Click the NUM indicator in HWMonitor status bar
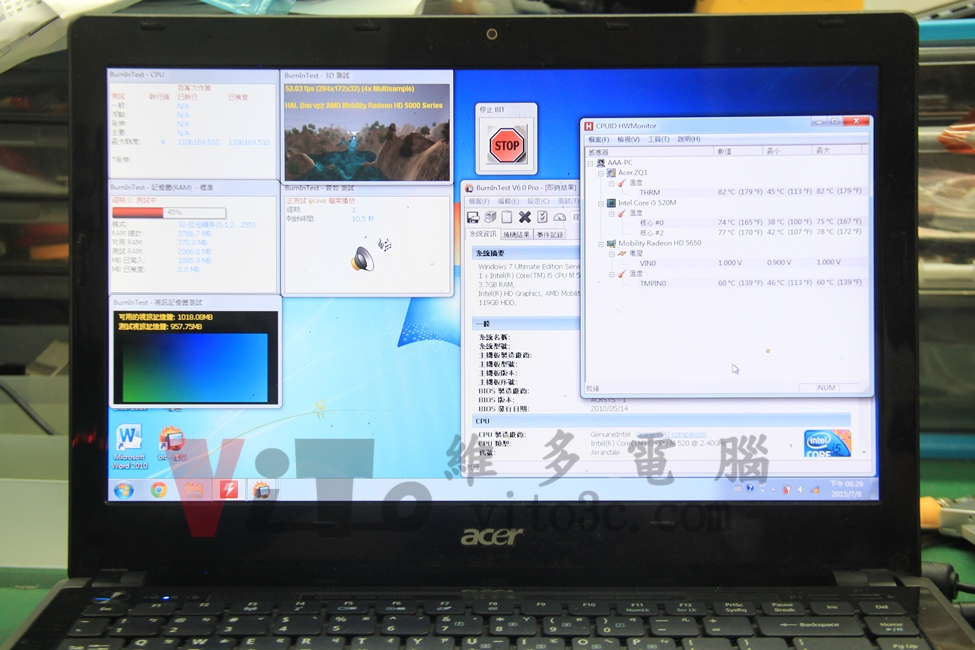This screenshot has width=975, height=650. [x=826, y=388]
